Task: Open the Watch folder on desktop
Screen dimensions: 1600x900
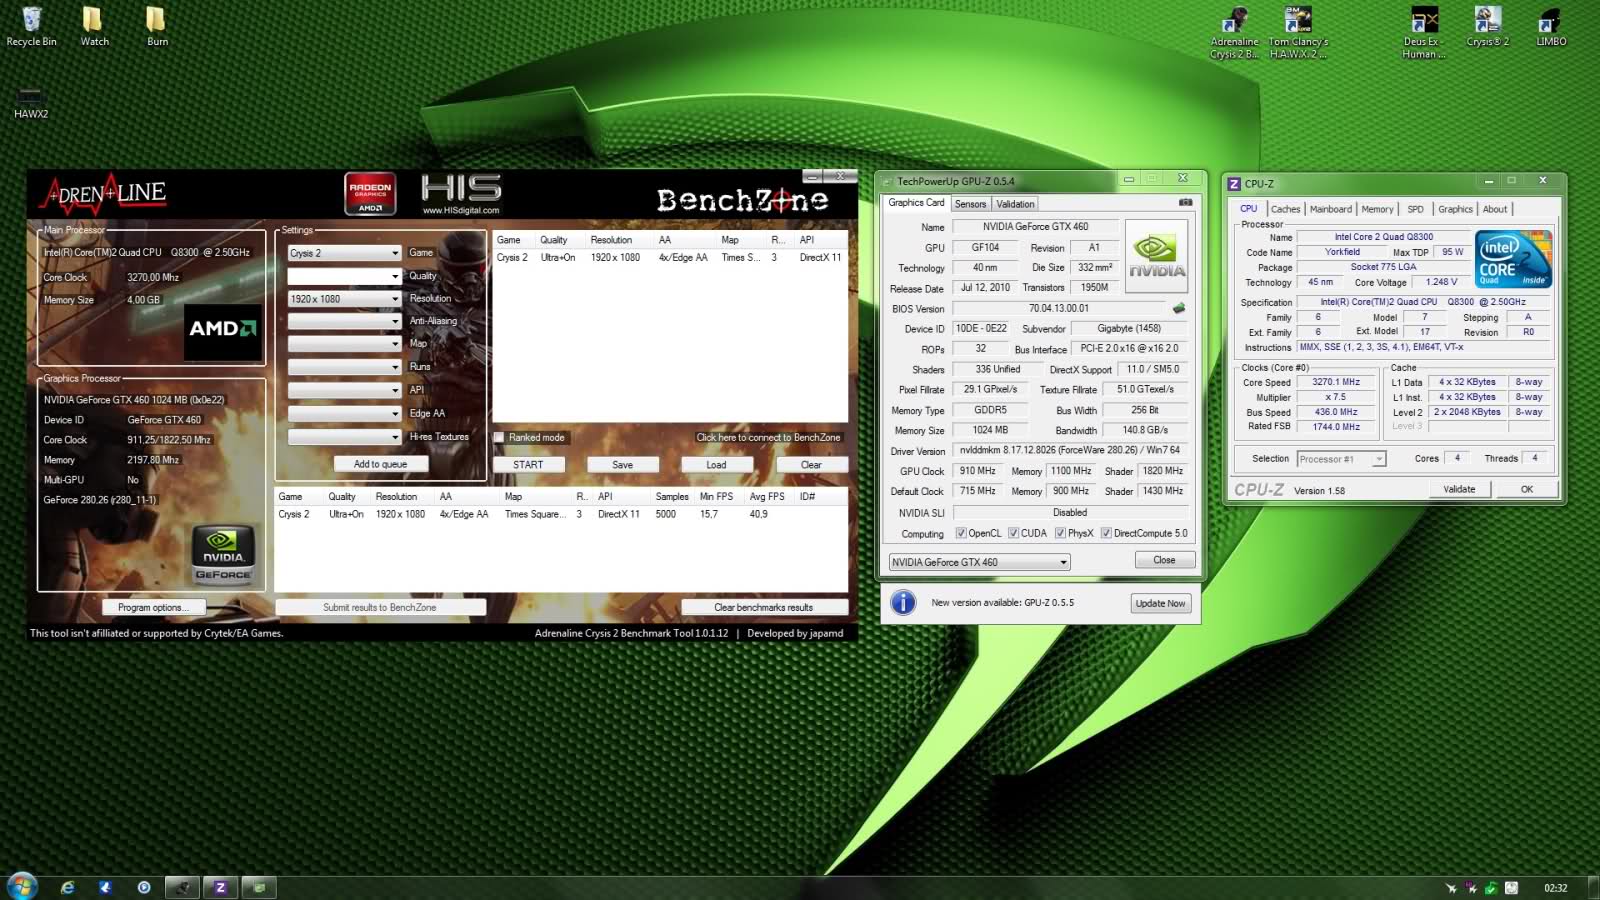Action: [94, 27]
